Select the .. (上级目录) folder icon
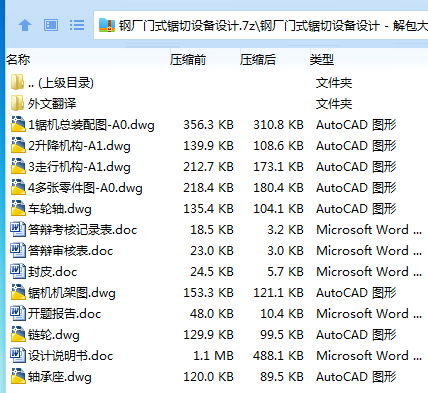 pyautogui.click(x=17, y=82)
